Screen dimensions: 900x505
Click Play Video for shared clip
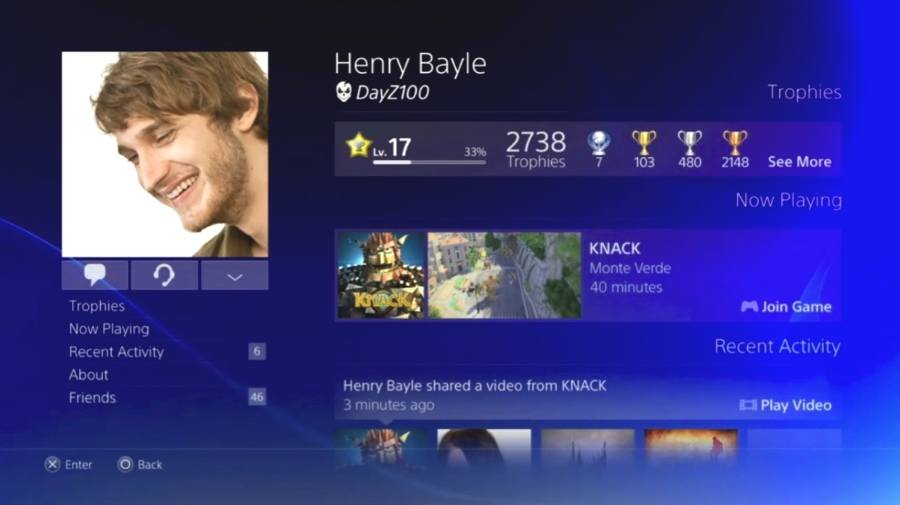tap(786, 405)
